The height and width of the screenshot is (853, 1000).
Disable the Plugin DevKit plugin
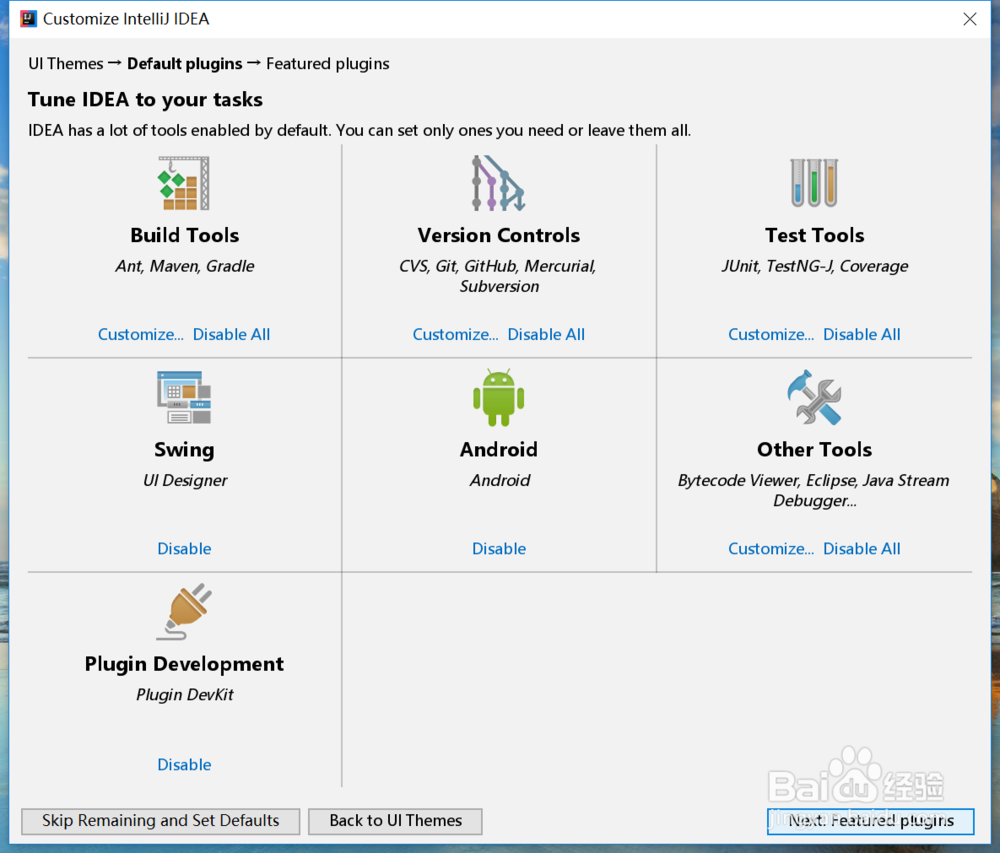(x=184, y=764)
